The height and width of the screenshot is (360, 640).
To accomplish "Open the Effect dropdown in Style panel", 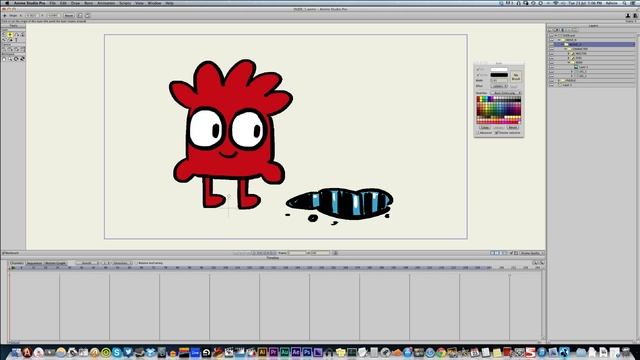I will tap(499, 86).
